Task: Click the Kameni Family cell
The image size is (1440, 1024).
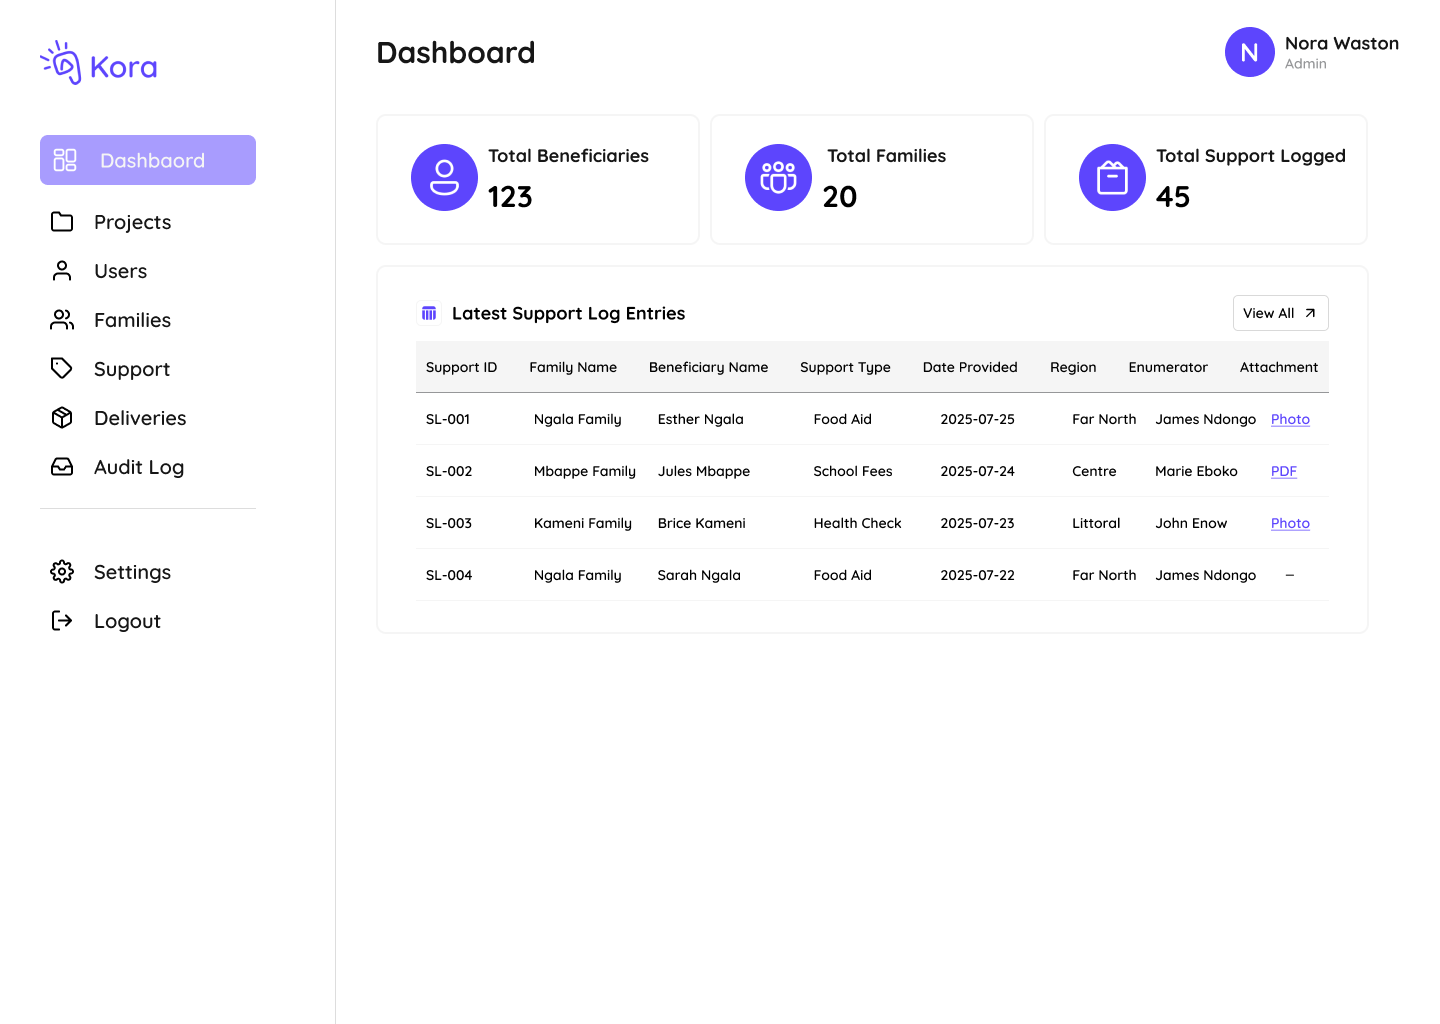Action: [x=583, y=523]
